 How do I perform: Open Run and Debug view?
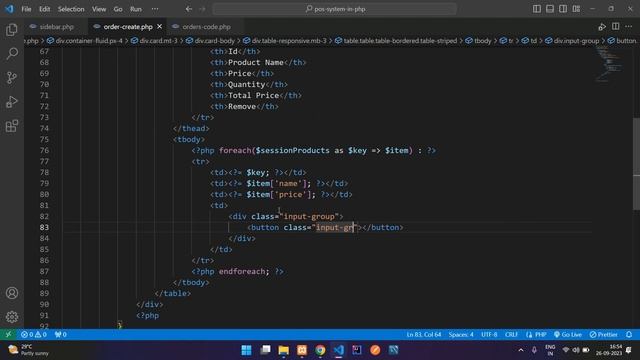12,102
